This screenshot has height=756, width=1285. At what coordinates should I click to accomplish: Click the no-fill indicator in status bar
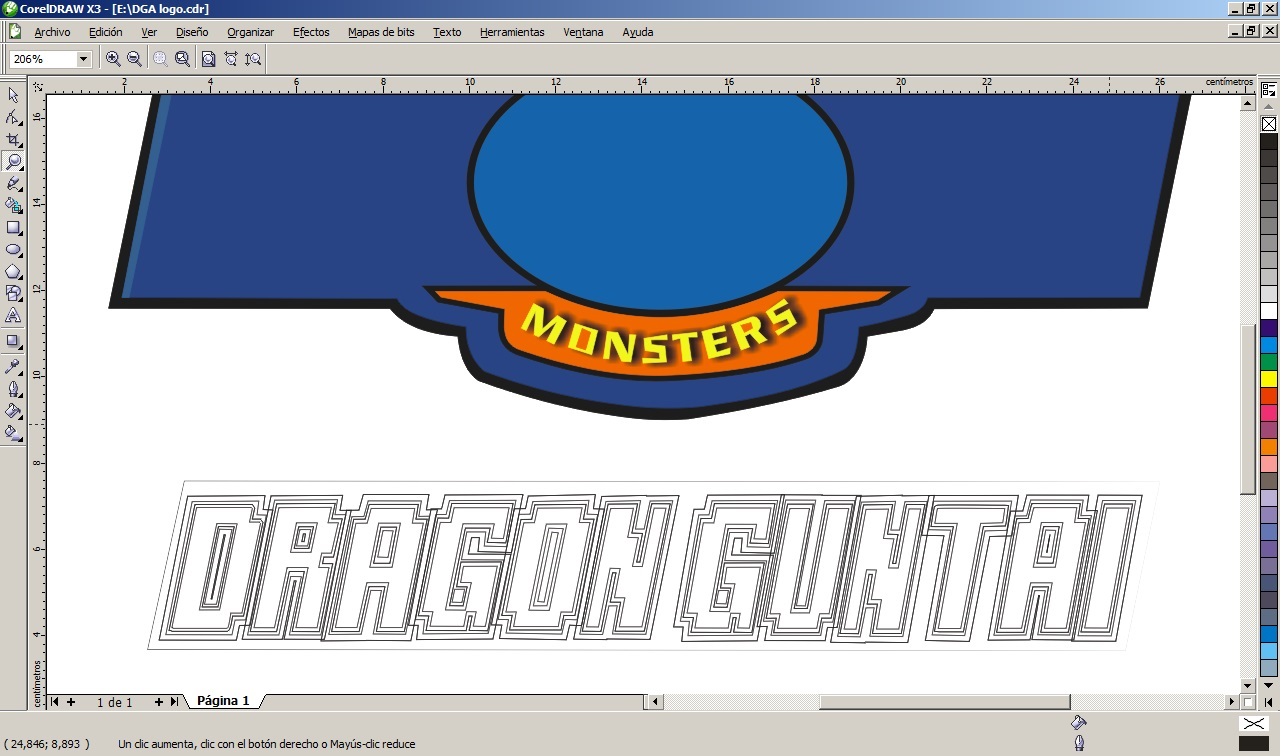[1253, 723]
